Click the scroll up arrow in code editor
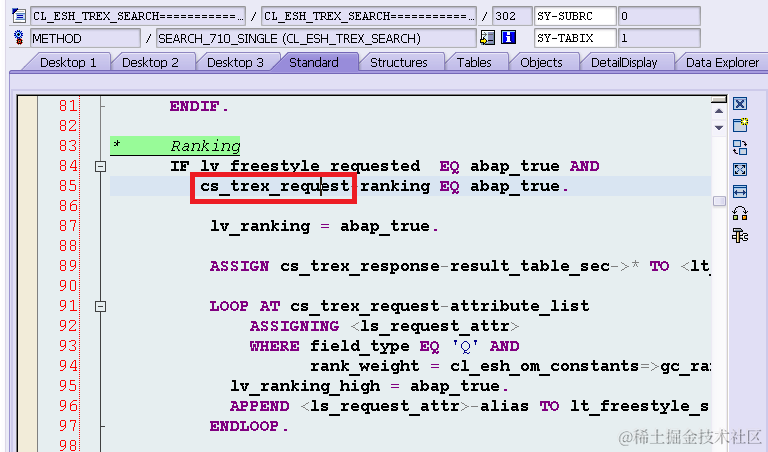This screenshot has width=768, height=452. point(719,112)
